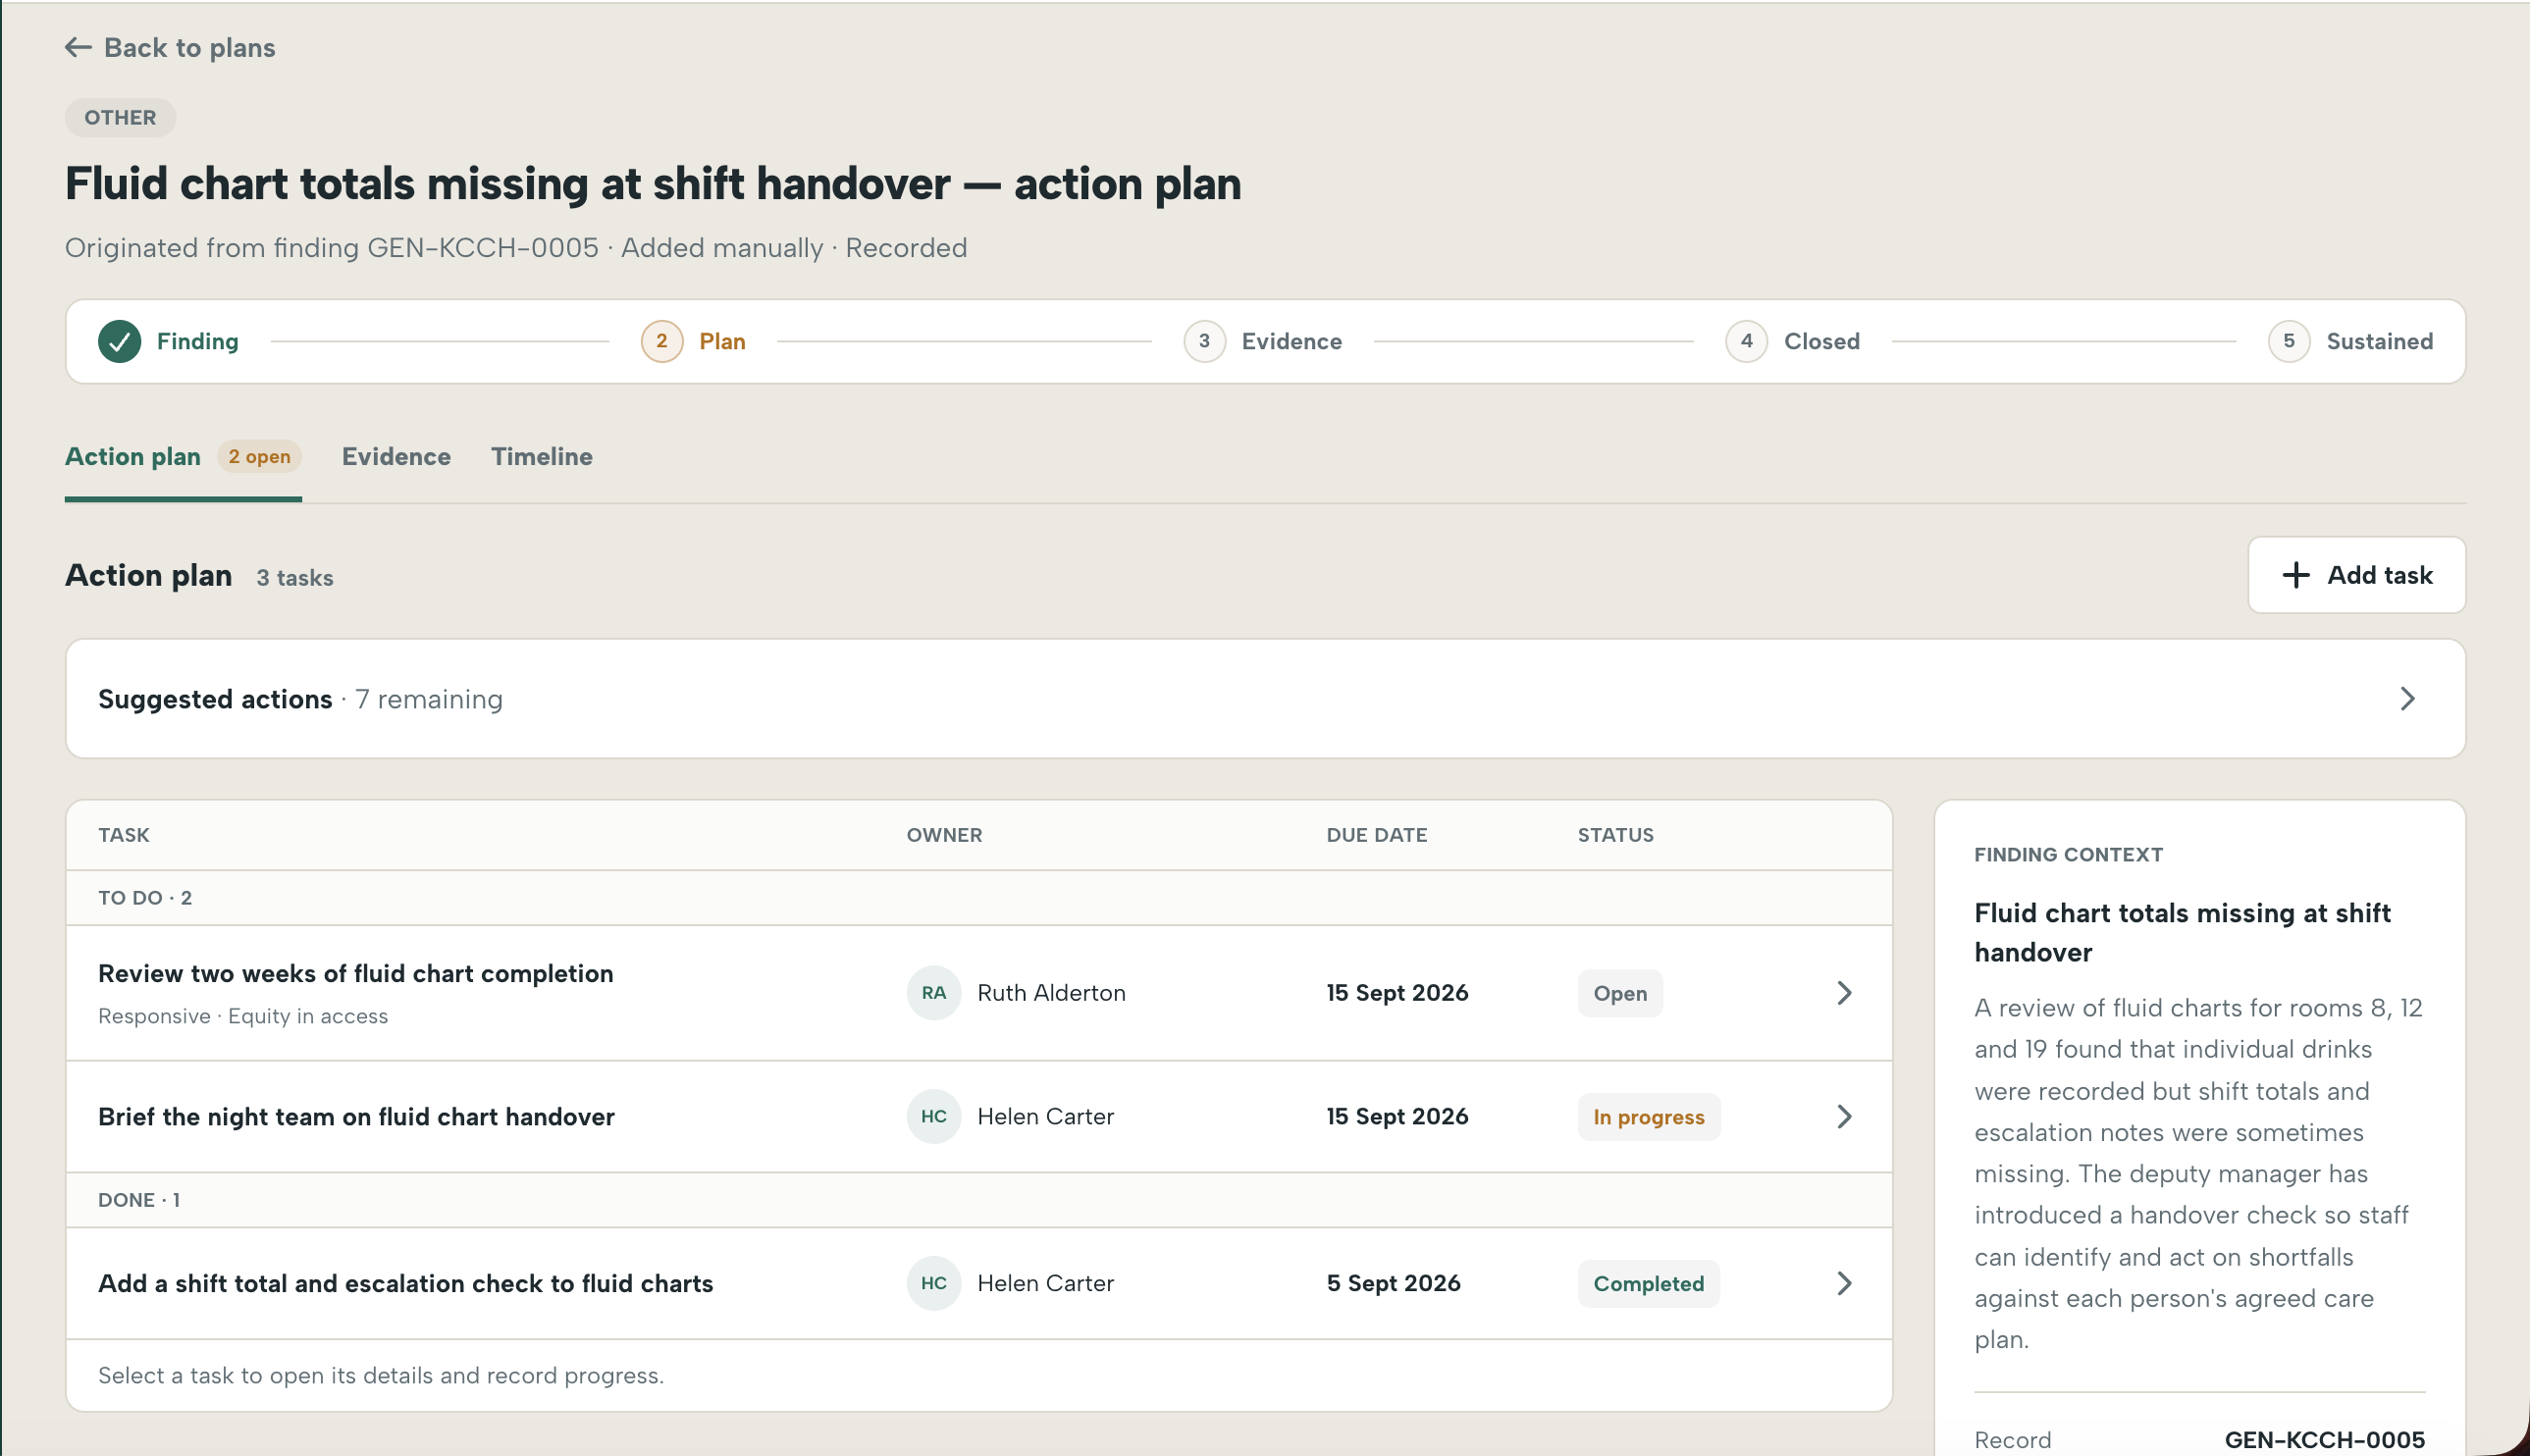Click Suggested actions 7 remaining label
2530x1456 pixels.
300,699
